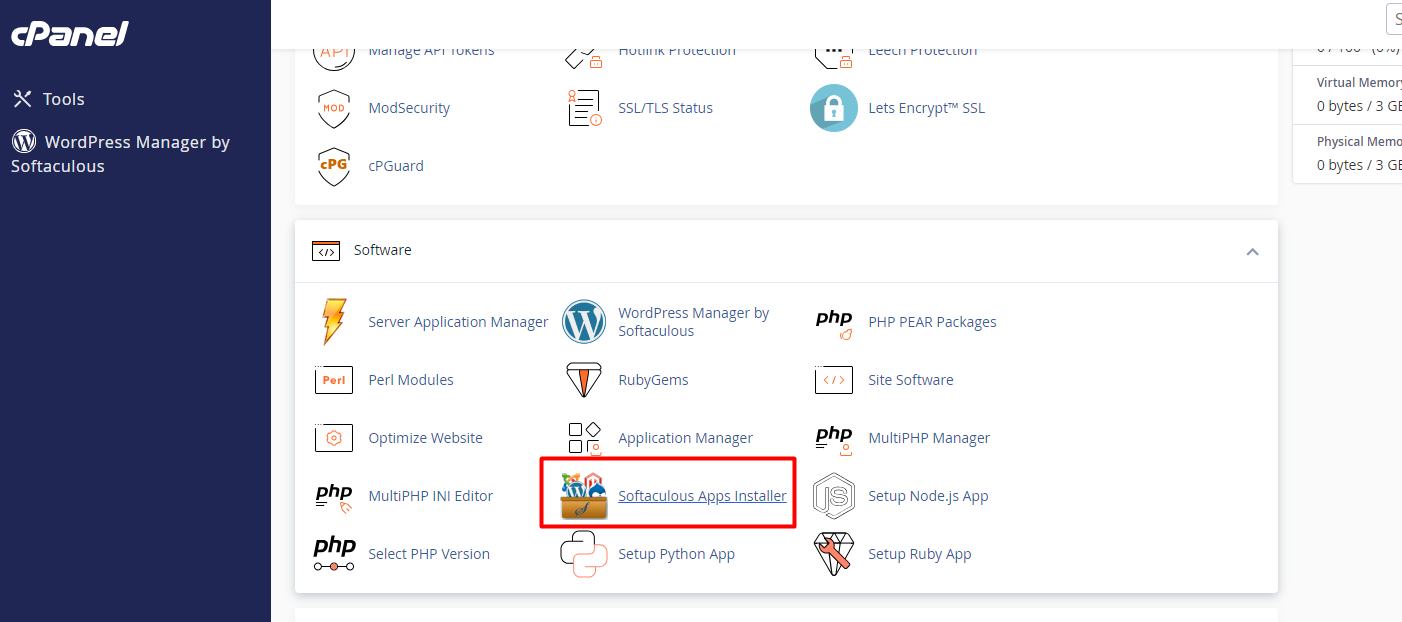
Task: Click the Software section header icon
Action: [326, 251]
